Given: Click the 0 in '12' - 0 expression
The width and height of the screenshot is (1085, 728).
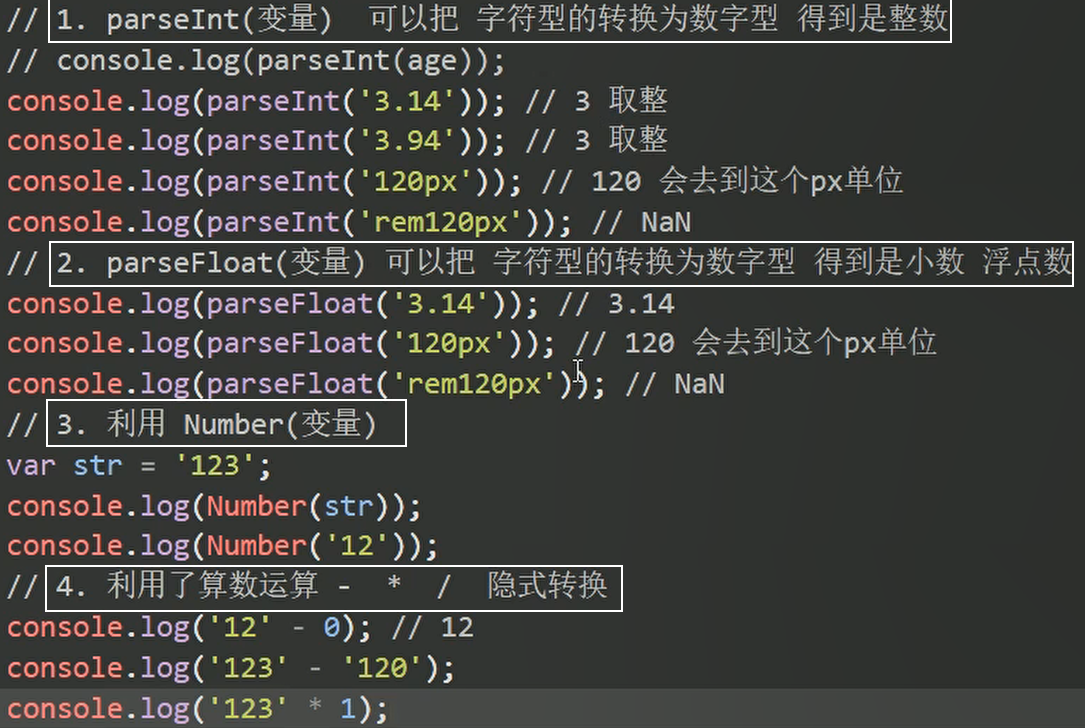Looking at the screenshot, I should coord(331,628).
